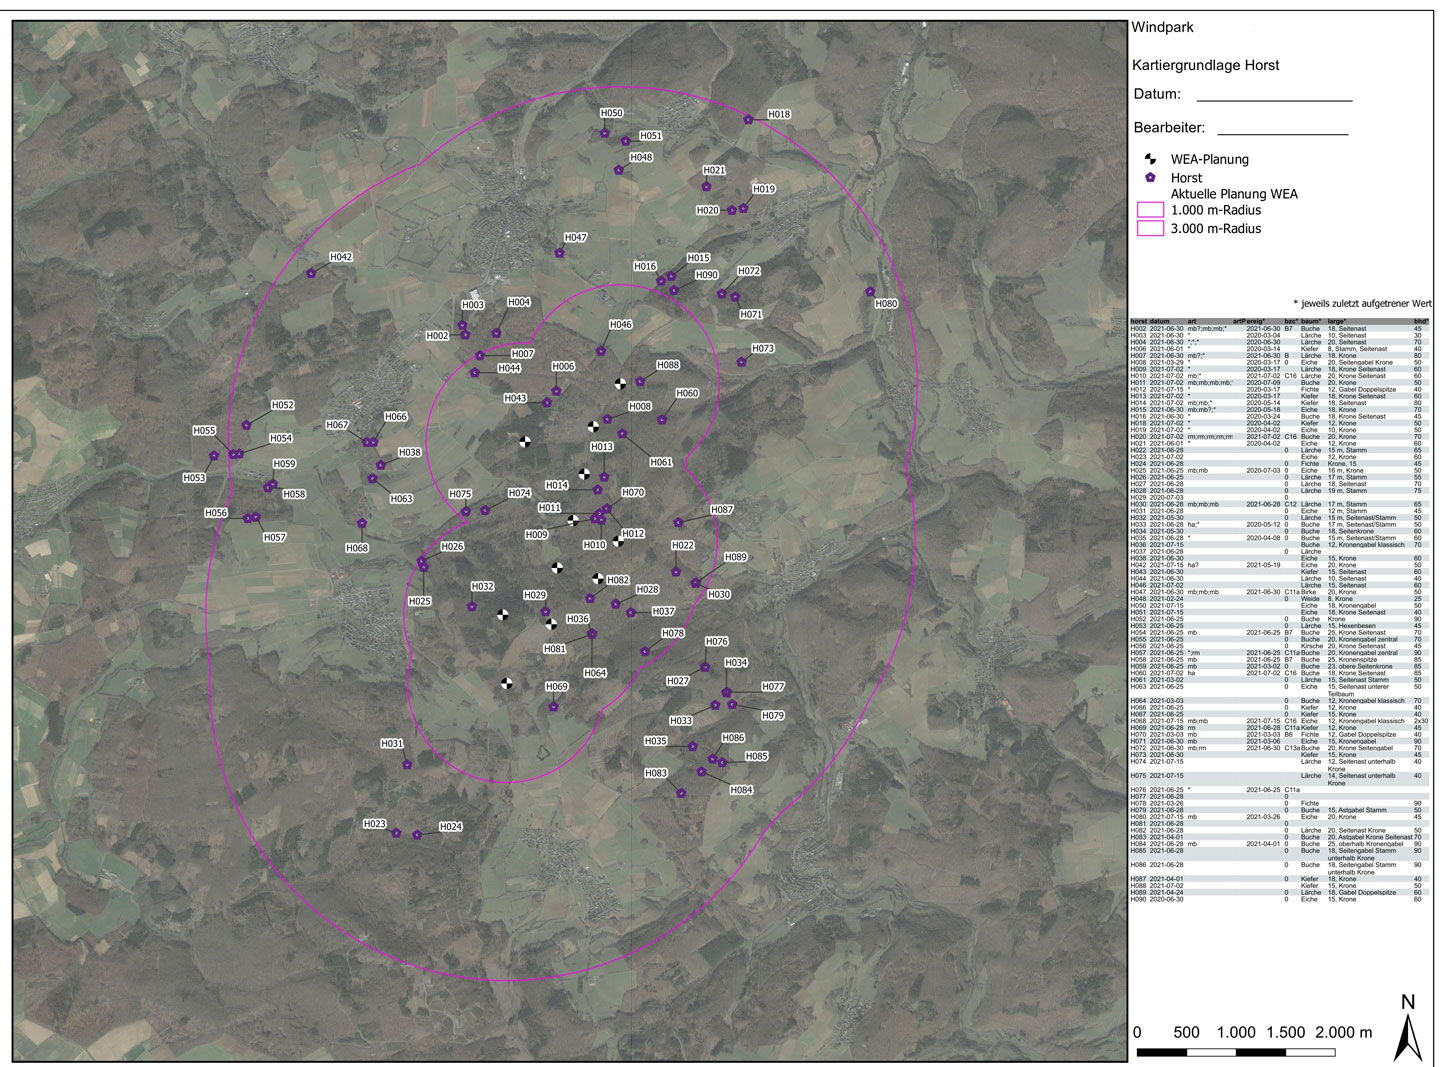
Task: Click the map scale bar
Action: click(1221, 1052)
